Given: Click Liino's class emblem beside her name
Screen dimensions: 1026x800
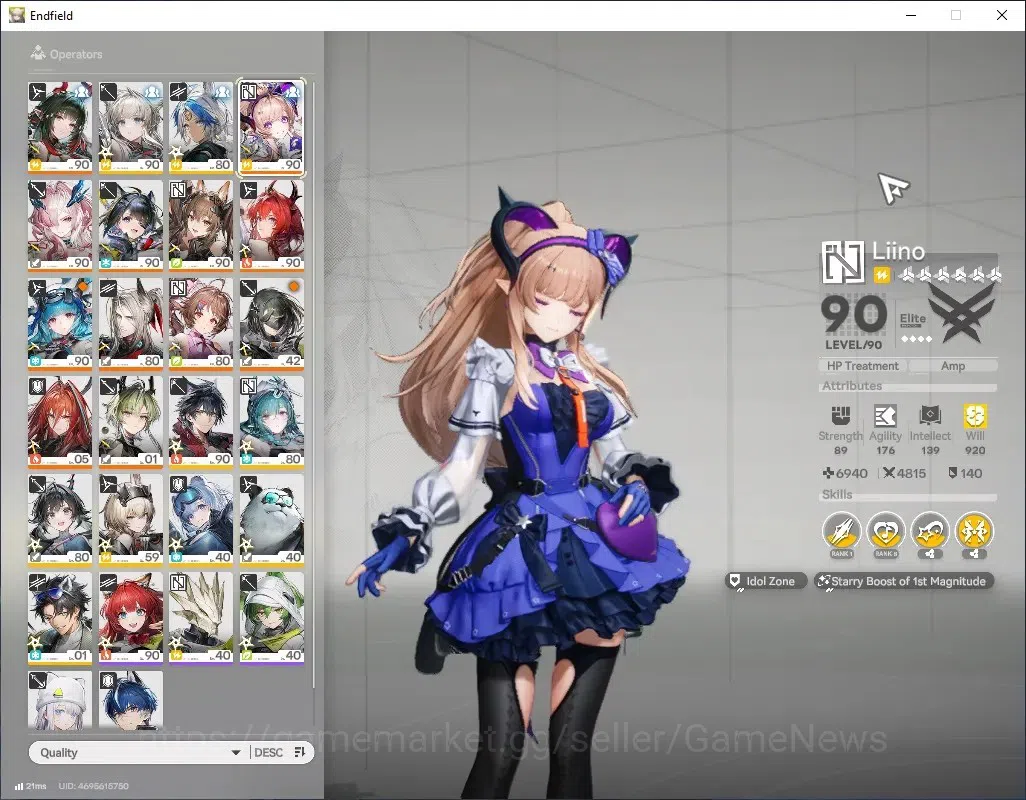Looking at the screenshot, I should 842,262.
